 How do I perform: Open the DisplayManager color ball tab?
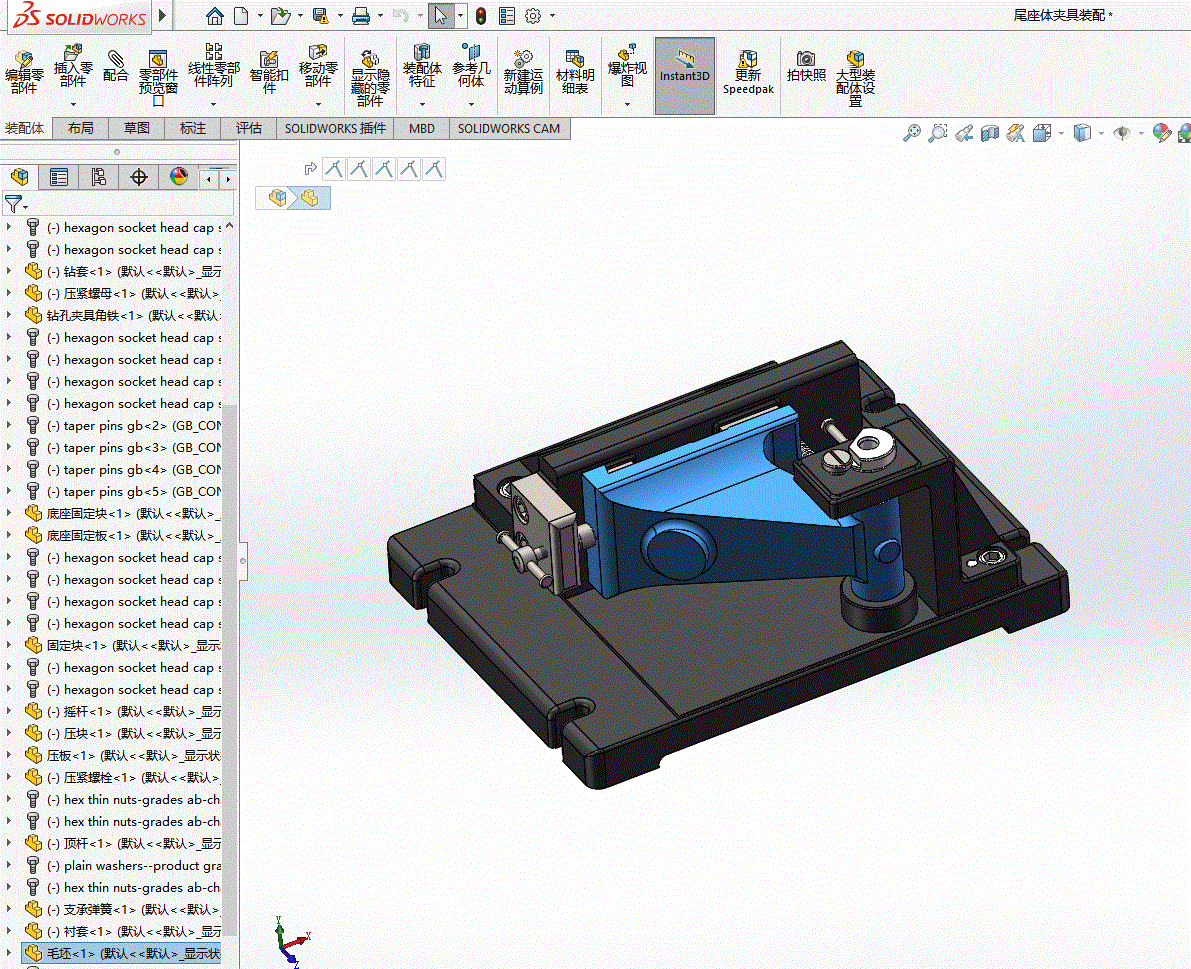(x=179, y=177)
